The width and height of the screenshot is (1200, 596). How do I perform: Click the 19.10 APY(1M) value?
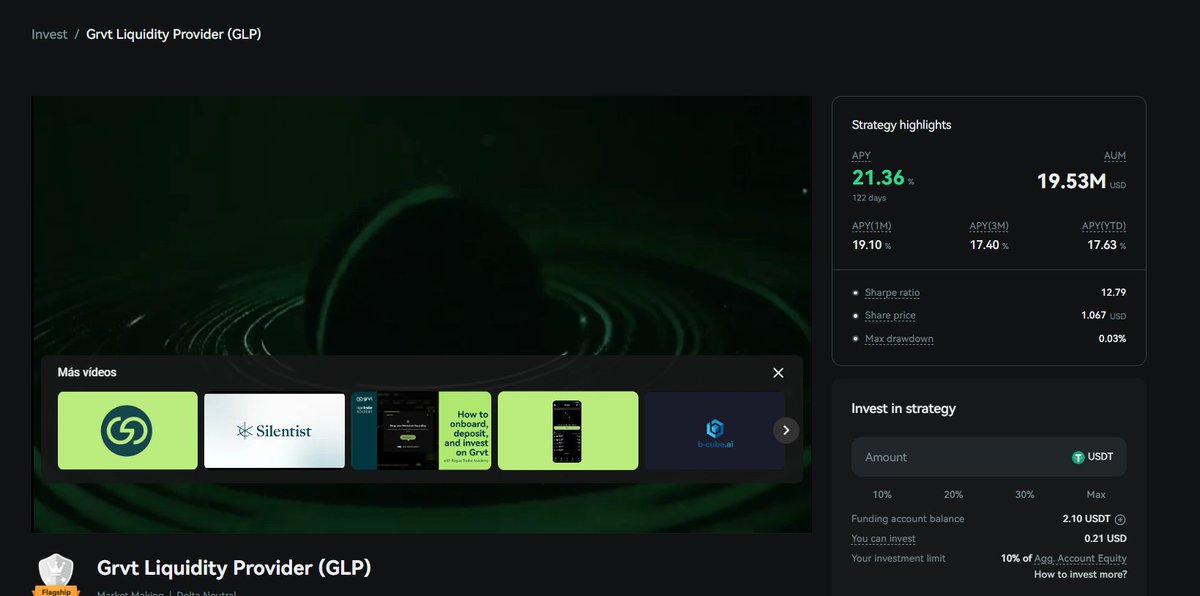867,244
